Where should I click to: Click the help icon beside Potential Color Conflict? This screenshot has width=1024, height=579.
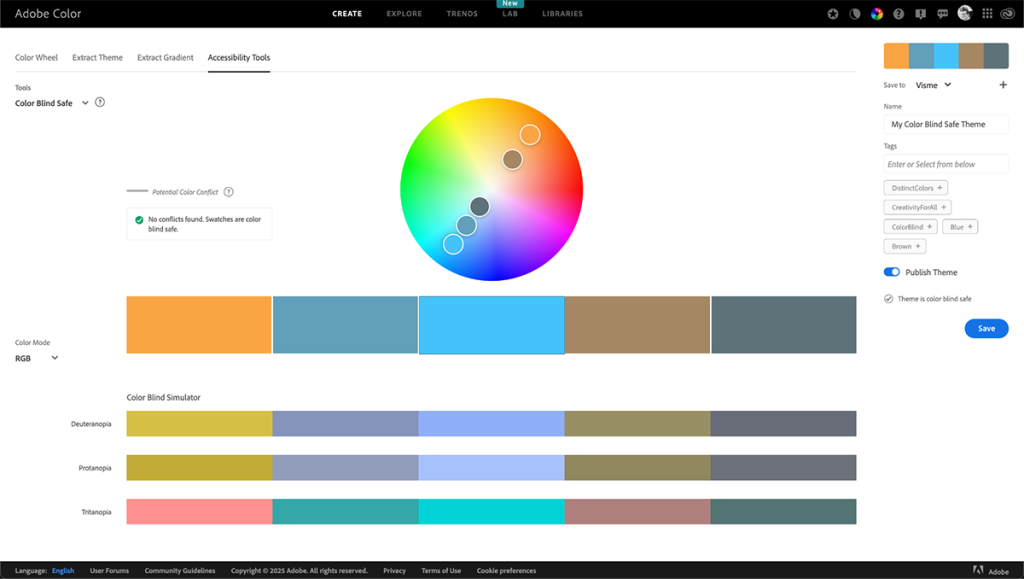pyautogui.click(x=229, y=191)
